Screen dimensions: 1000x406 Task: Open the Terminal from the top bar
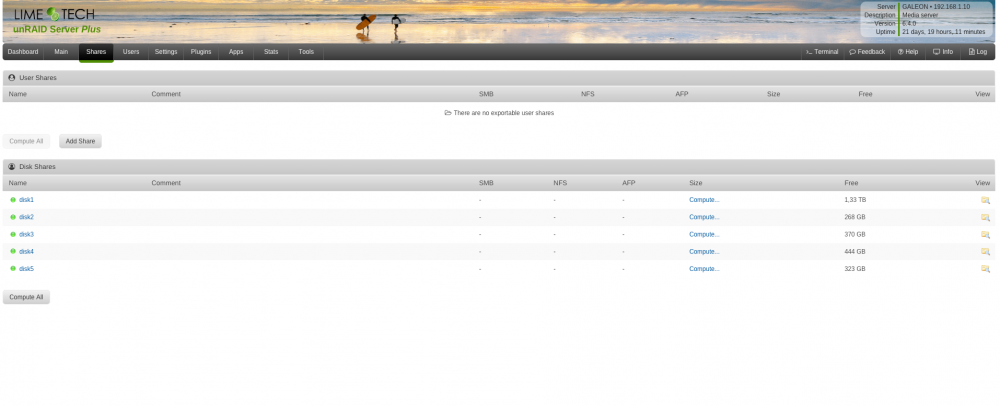point(822,52)
